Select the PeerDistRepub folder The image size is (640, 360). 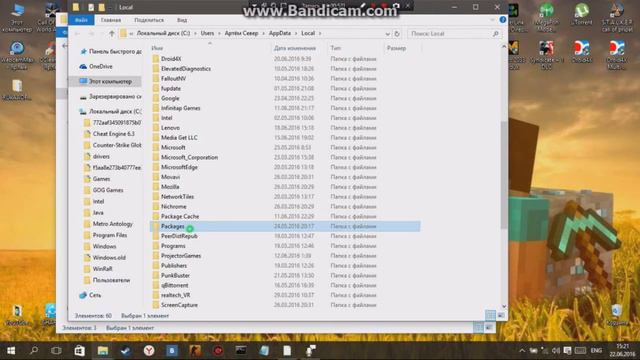click(x=179, y=236)
